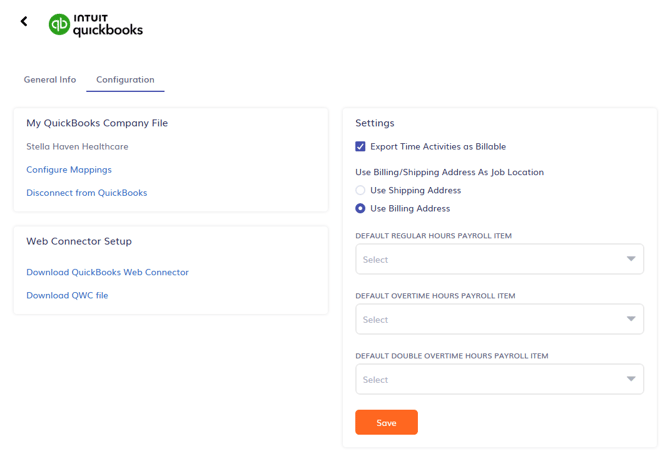Screen dimensions: 670x471
Task: Open the Configure Mappings link
Action: point(69,170)
